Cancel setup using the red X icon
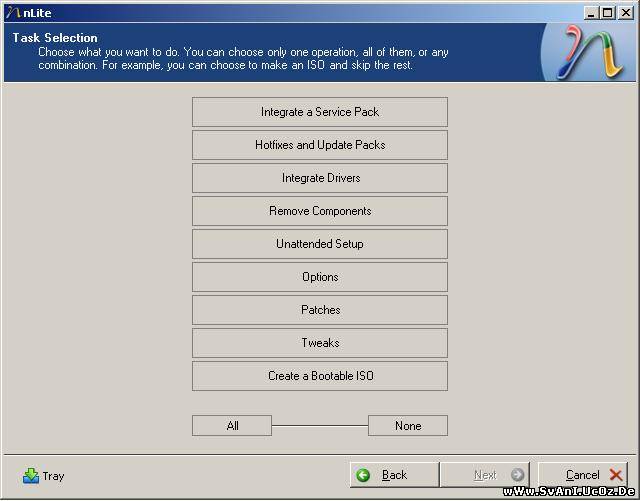Viewport: 640px width, 501px height. (x=615, y=475)
